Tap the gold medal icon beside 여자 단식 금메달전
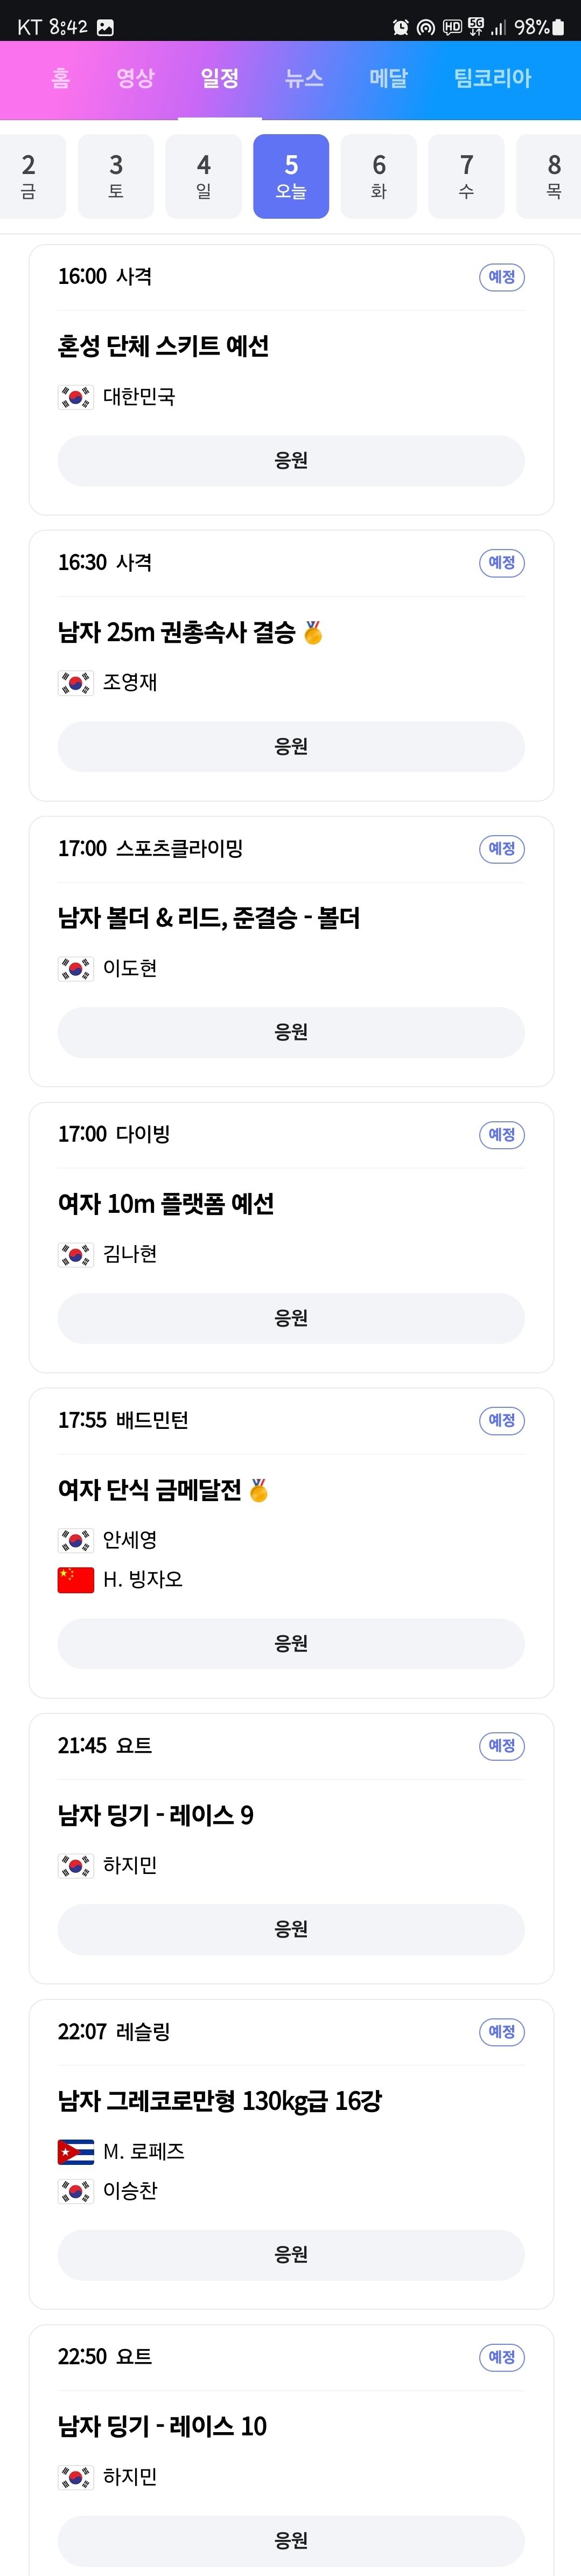The width and height of the screenshot is (581, 2576). (x=259, y=1490)
